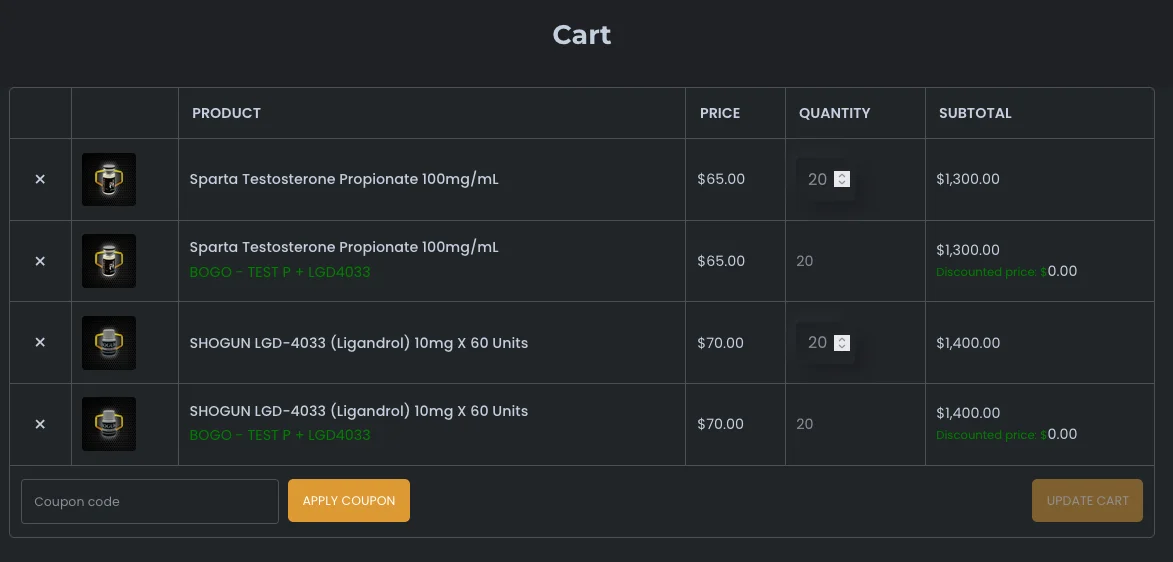The height and width of the screenshot is (562, 1173).
Task: Open the BOGO Sparta Testosterone product thumbnail
Action: click(x=109, y=261)
